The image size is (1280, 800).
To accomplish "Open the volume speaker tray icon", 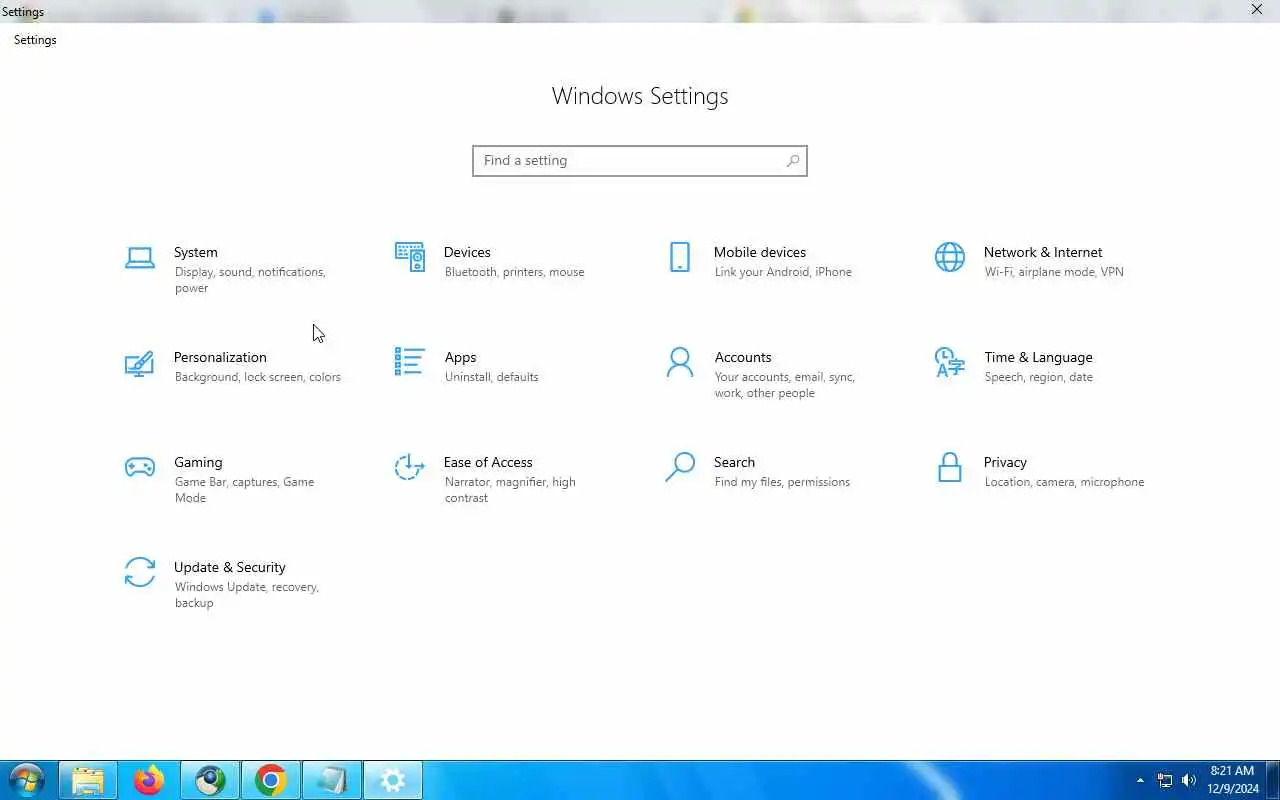I will click(1189, 780).
